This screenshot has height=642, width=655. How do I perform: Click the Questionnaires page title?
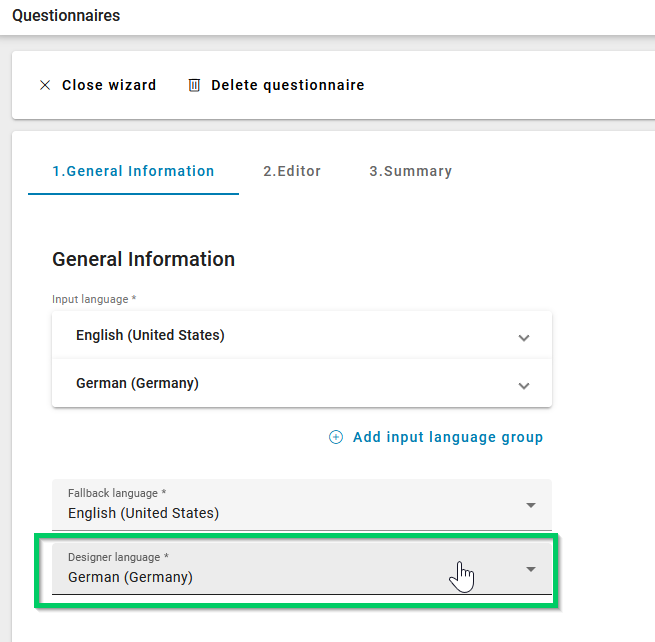tap(66, 16)
